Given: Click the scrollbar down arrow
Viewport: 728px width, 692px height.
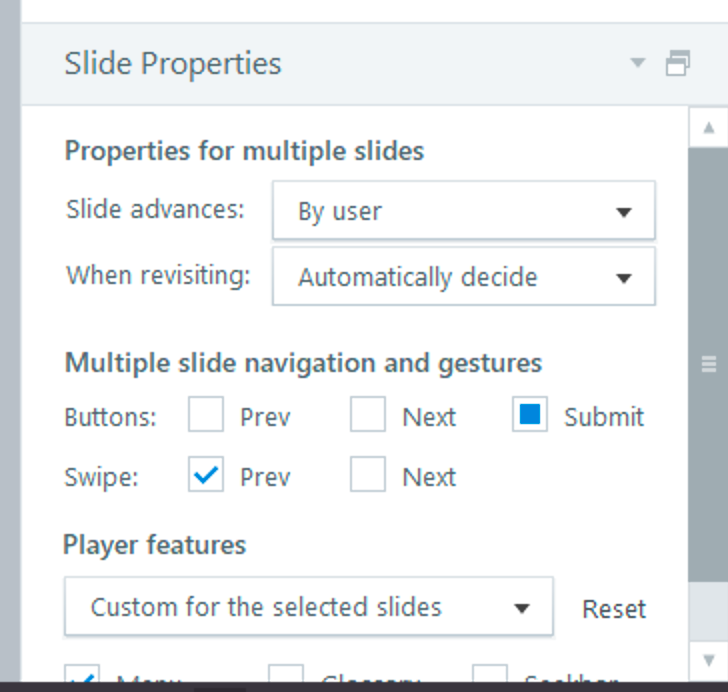Looking at the screenshot, I should click(x=708, y=660).
